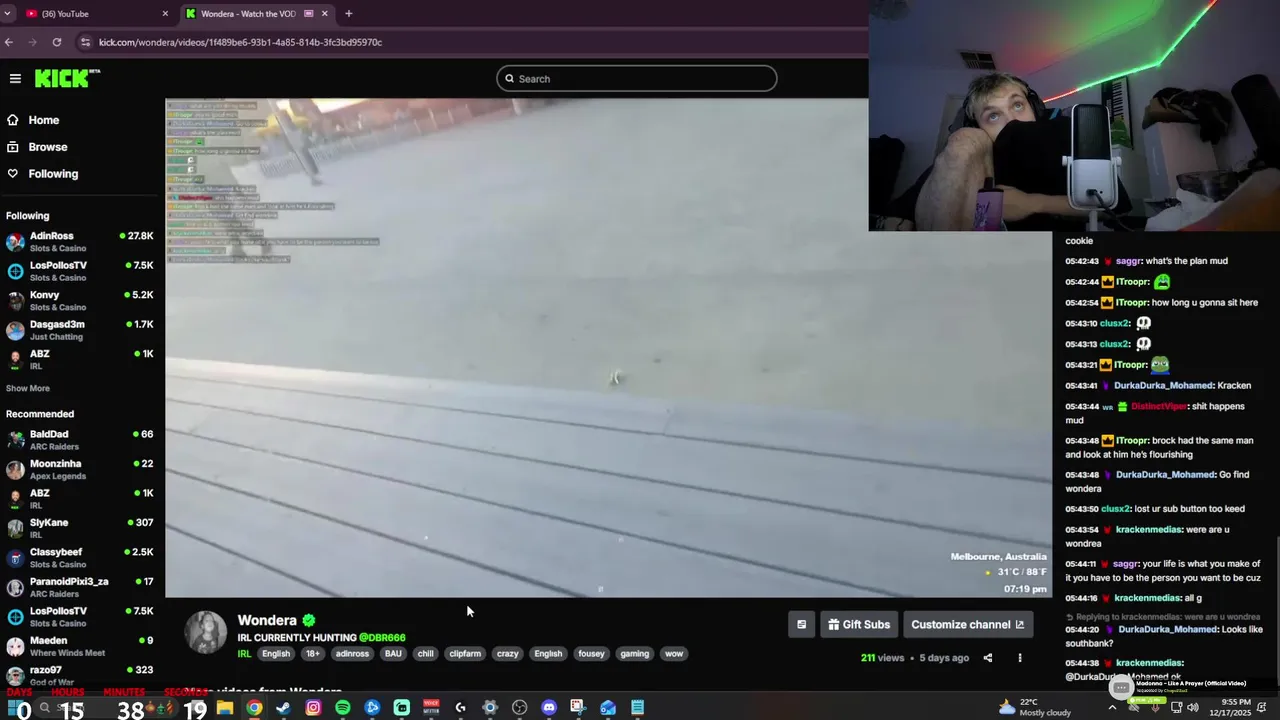Open a new browser tab
Viewport: 1280px width, 720px height.
pos(348,14)
